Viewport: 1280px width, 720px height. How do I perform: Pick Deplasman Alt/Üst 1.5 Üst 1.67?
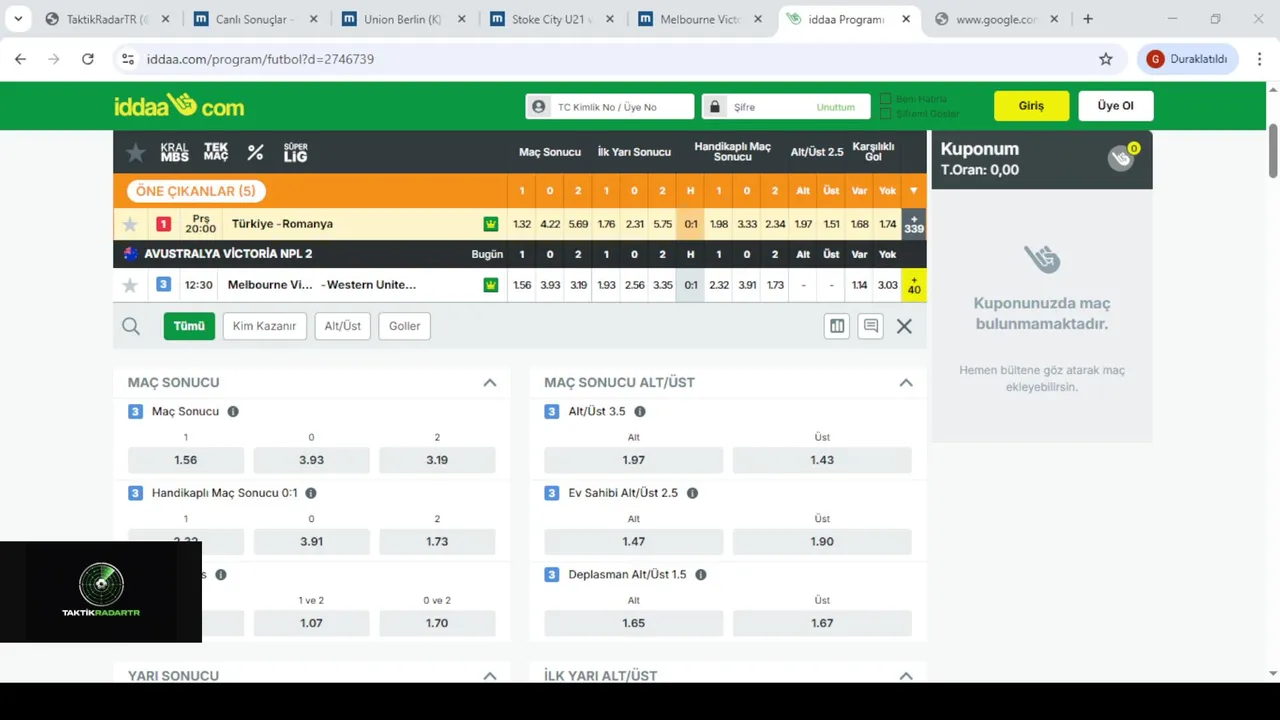pos(822,623)
